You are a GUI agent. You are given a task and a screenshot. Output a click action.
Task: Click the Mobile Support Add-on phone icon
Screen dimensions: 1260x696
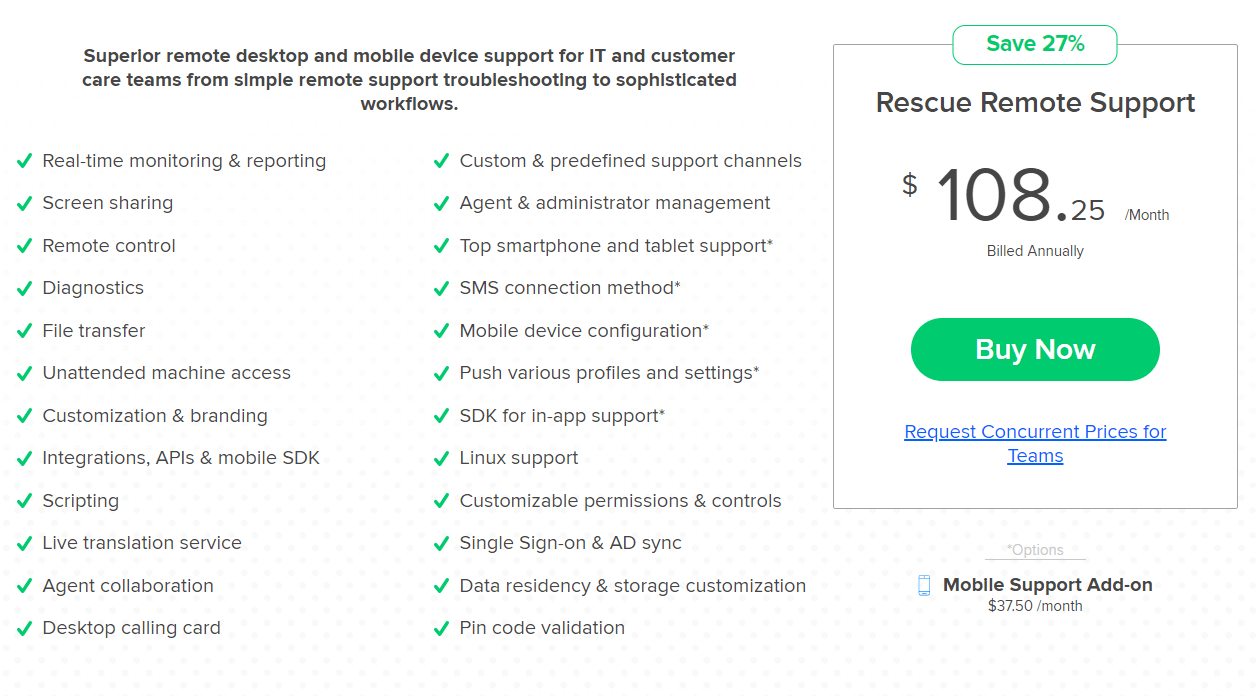925,585
